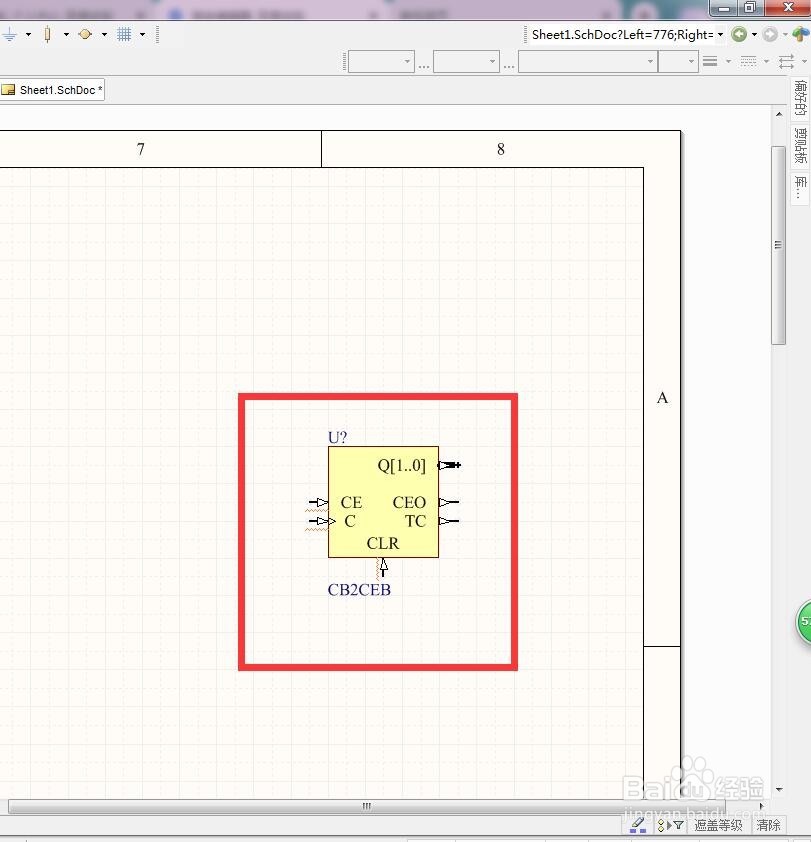The height and width of the screenshot is (842, 811).
Task: Click the arrow style icon
Action: coord(786,62)
